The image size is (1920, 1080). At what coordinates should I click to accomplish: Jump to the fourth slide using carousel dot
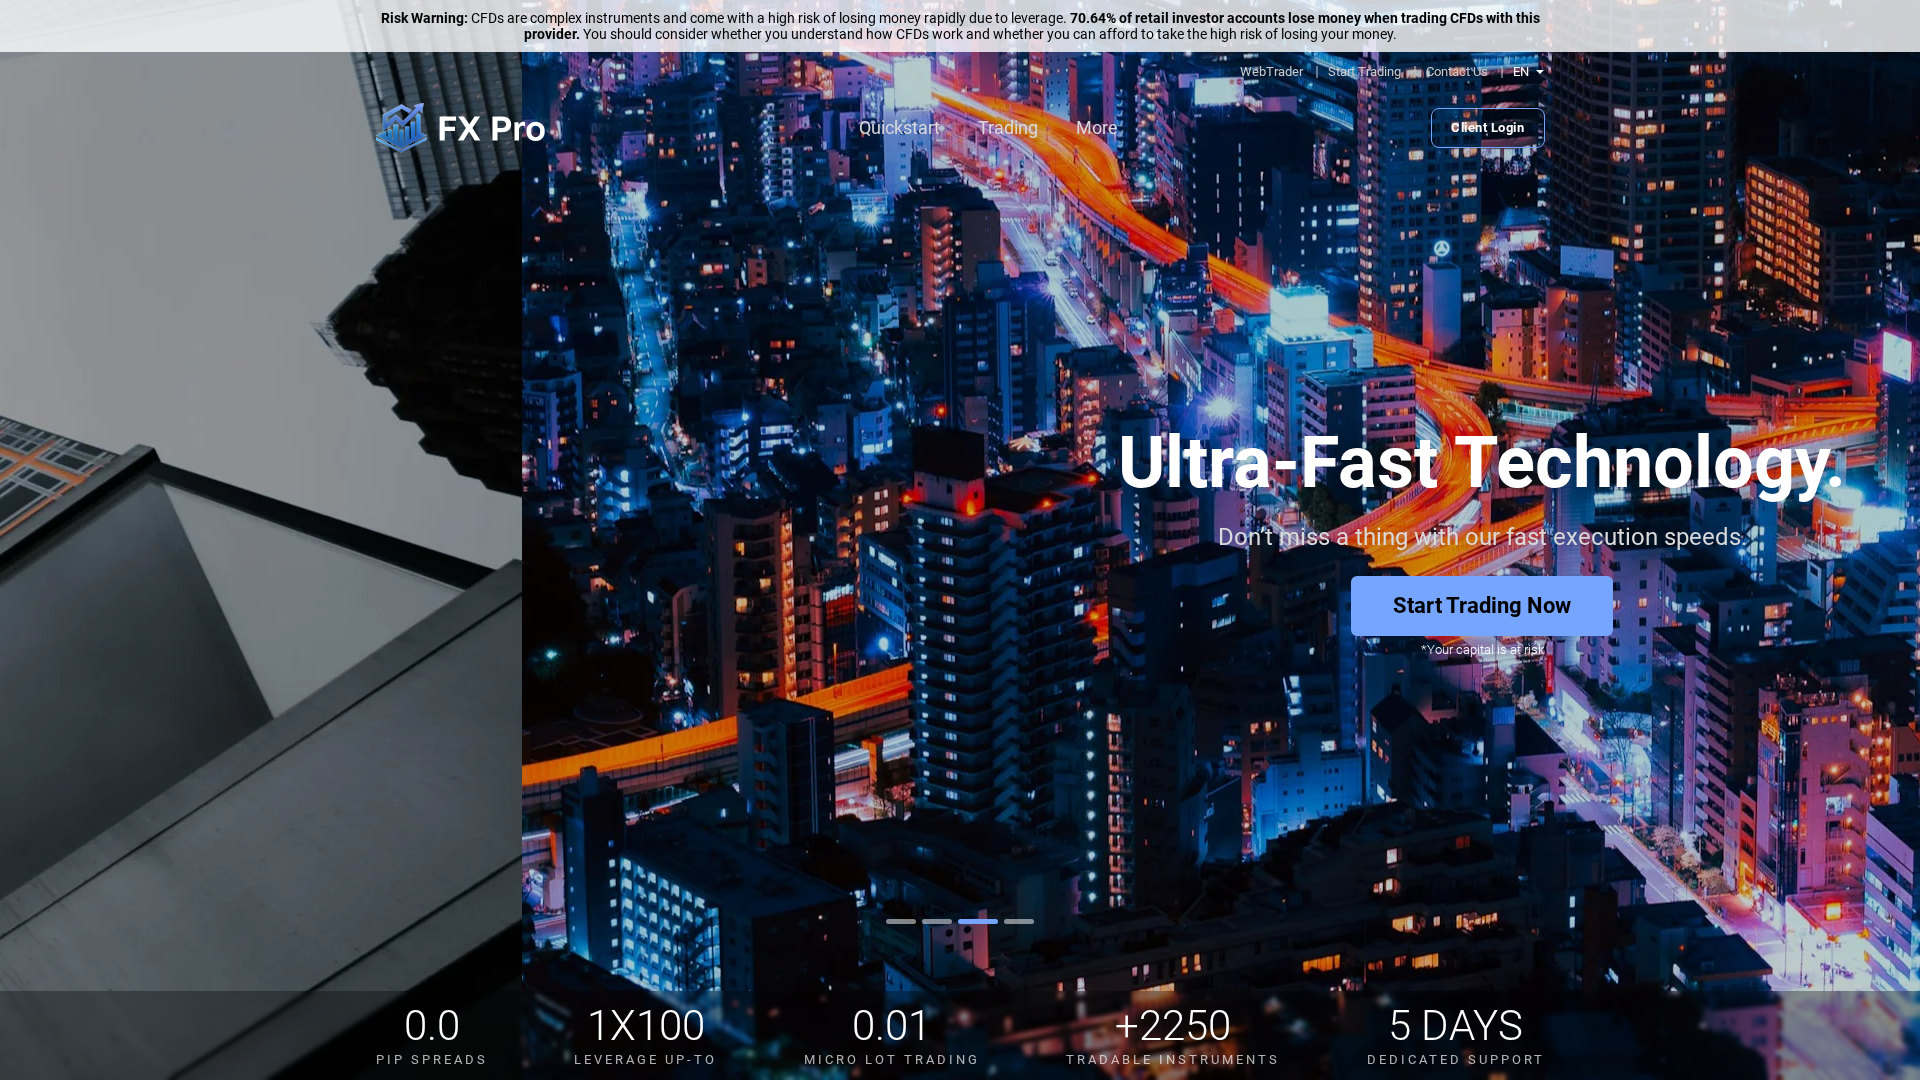pyautogui.click(x=1018, y=921)
